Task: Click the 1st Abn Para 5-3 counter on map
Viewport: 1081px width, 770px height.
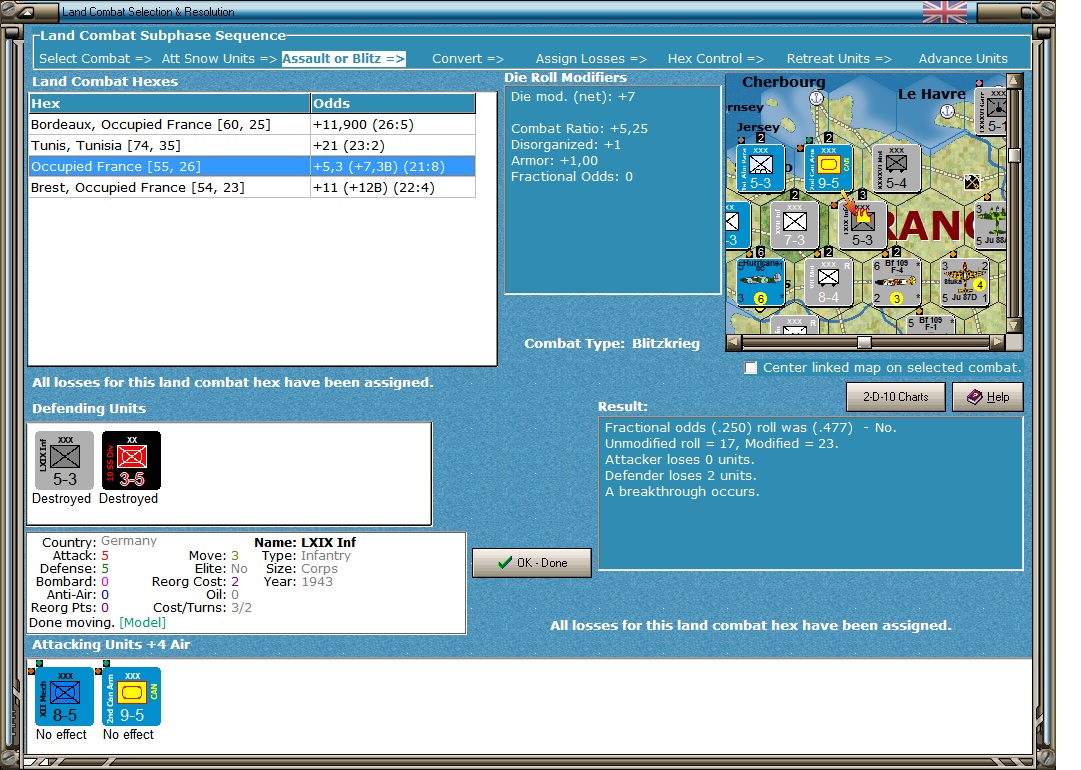Action: [x=760, y=168]
